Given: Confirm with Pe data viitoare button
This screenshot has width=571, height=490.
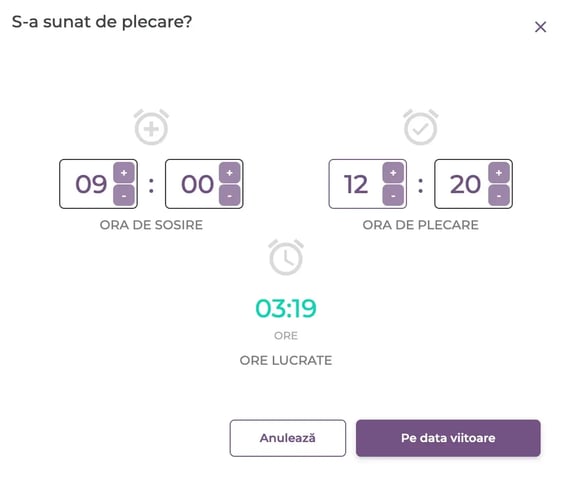Looking at the screenshot, I should coord(448,438).
